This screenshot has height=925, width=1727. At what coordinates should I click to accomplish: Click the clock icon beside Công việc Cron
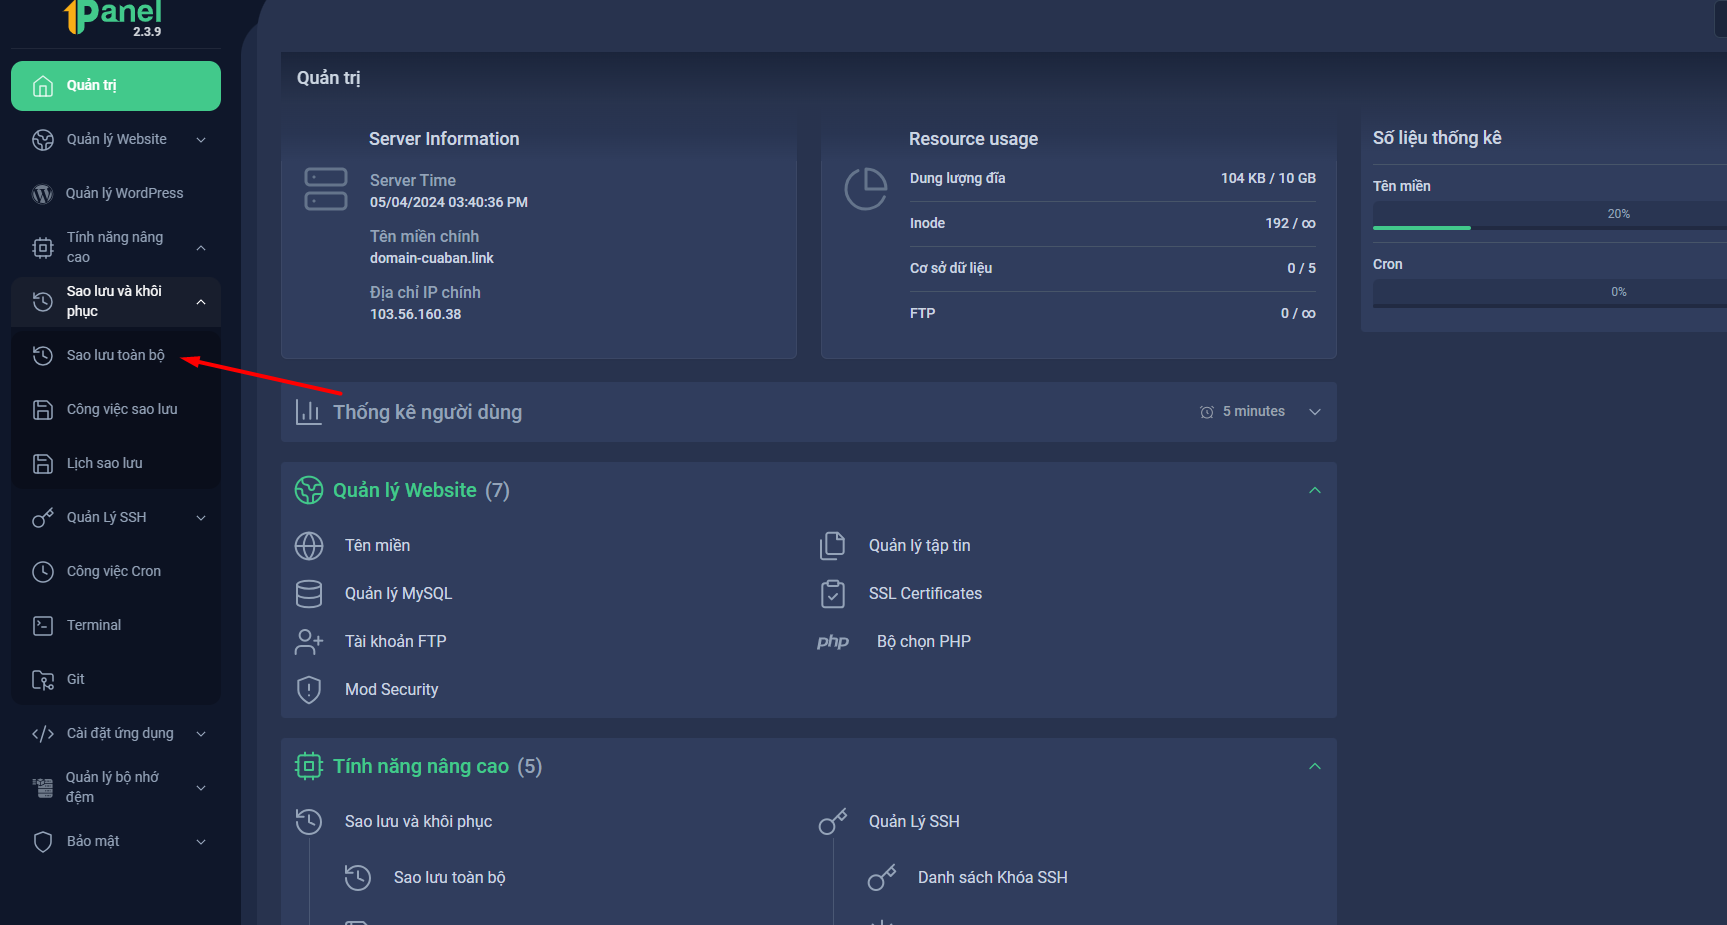coord(43,572)
